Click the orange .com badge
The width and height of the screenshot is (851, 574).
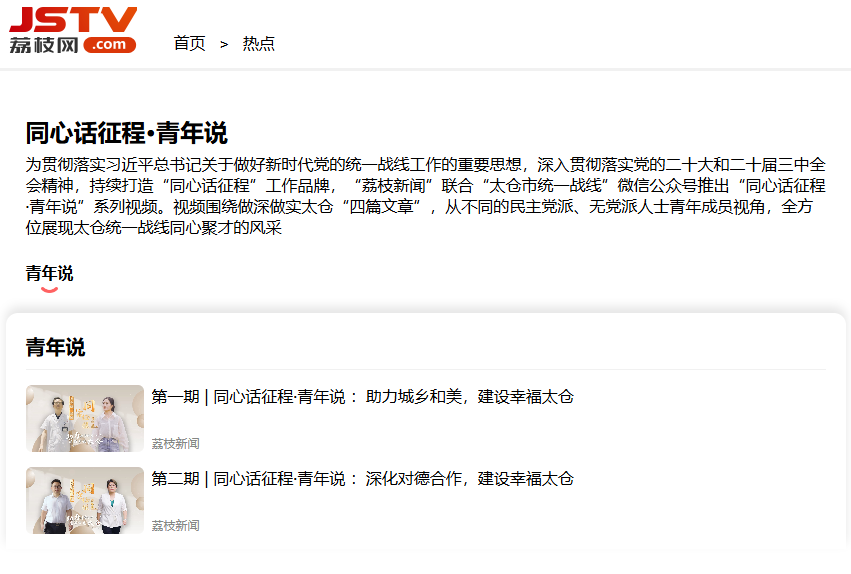pyautogui.click(x=110, y=45)
